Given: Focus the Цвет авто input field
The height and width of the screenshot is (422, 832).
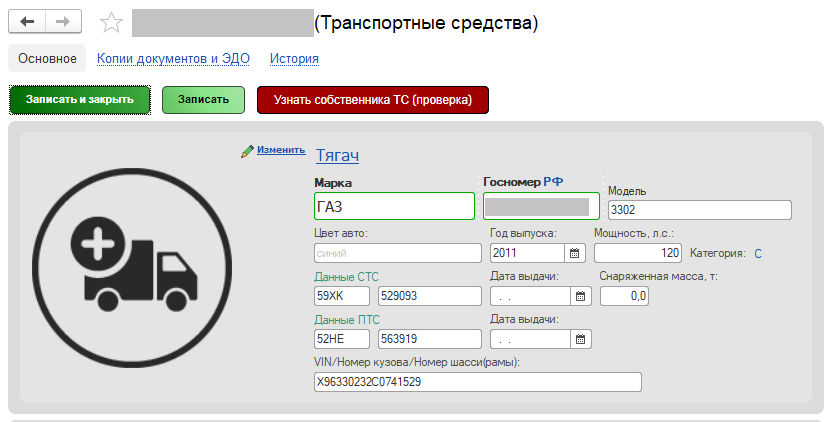Looking at the screenshot, I should (397, 253).
